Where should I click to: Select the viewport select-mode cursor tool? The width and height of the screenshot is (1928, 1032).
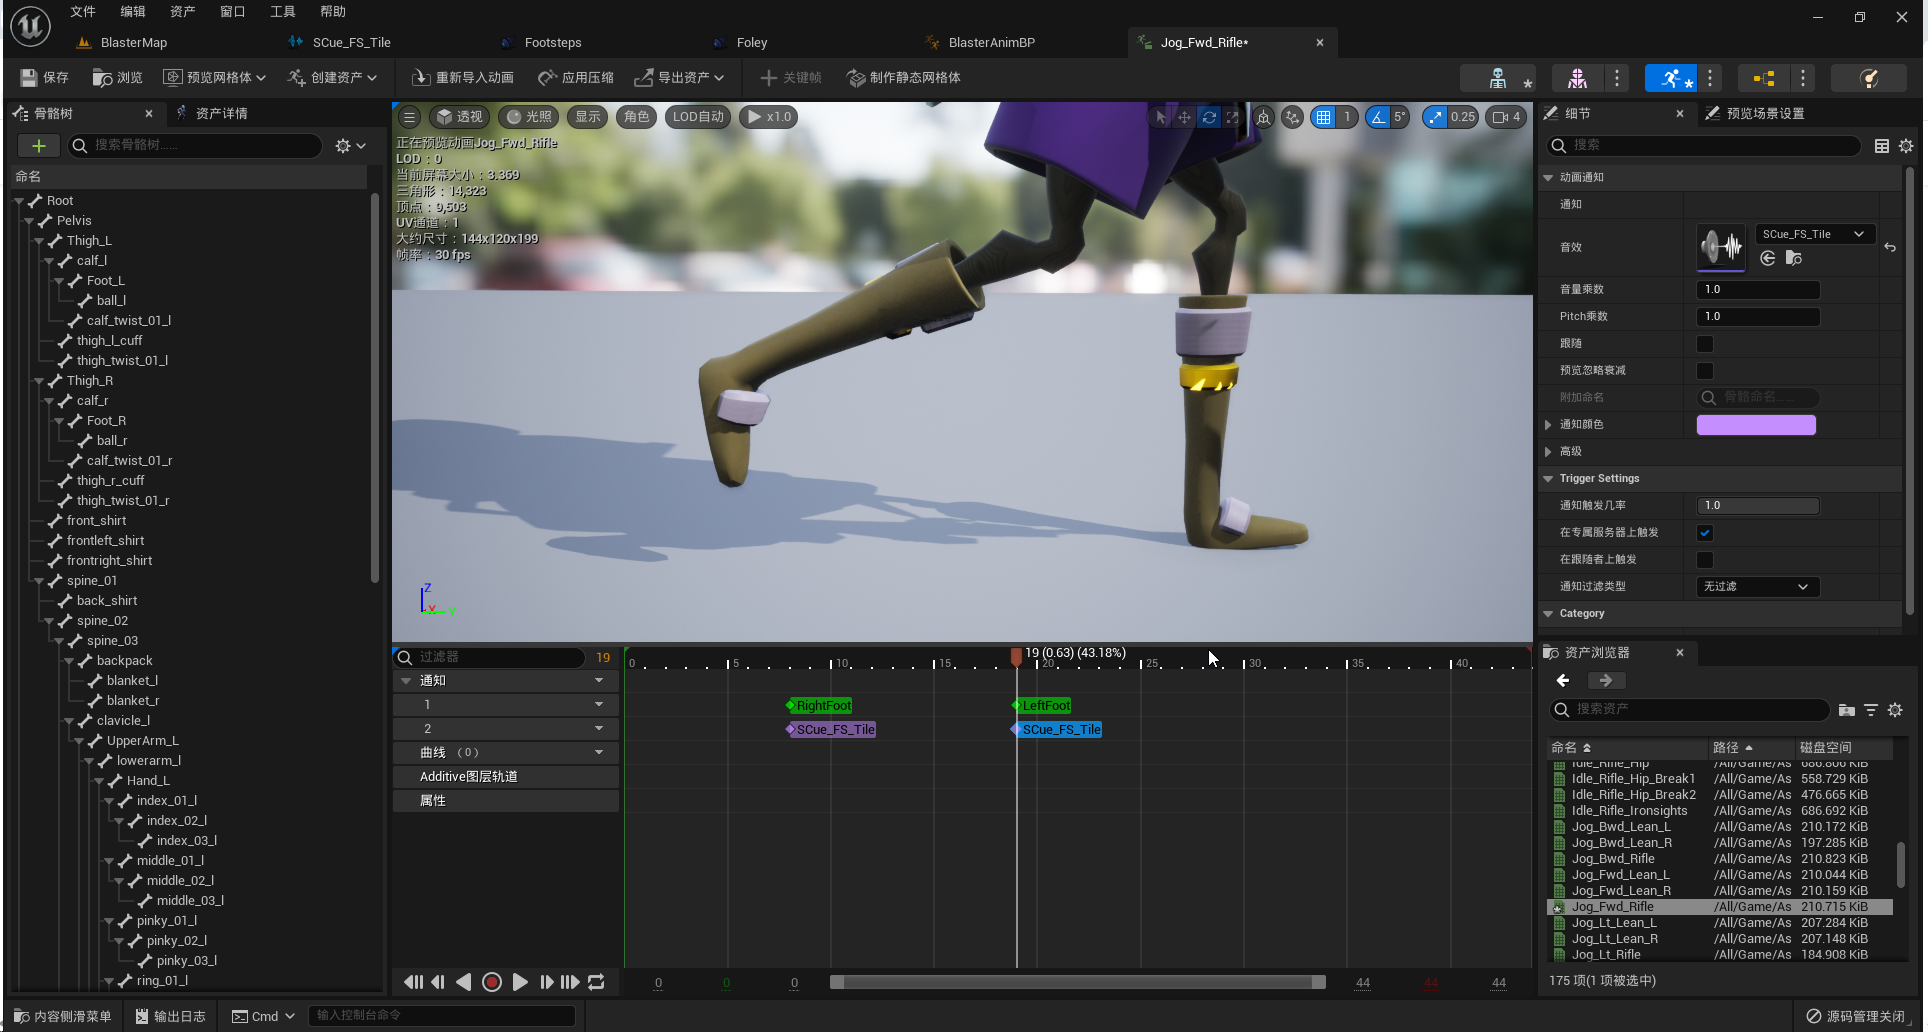1160,117
